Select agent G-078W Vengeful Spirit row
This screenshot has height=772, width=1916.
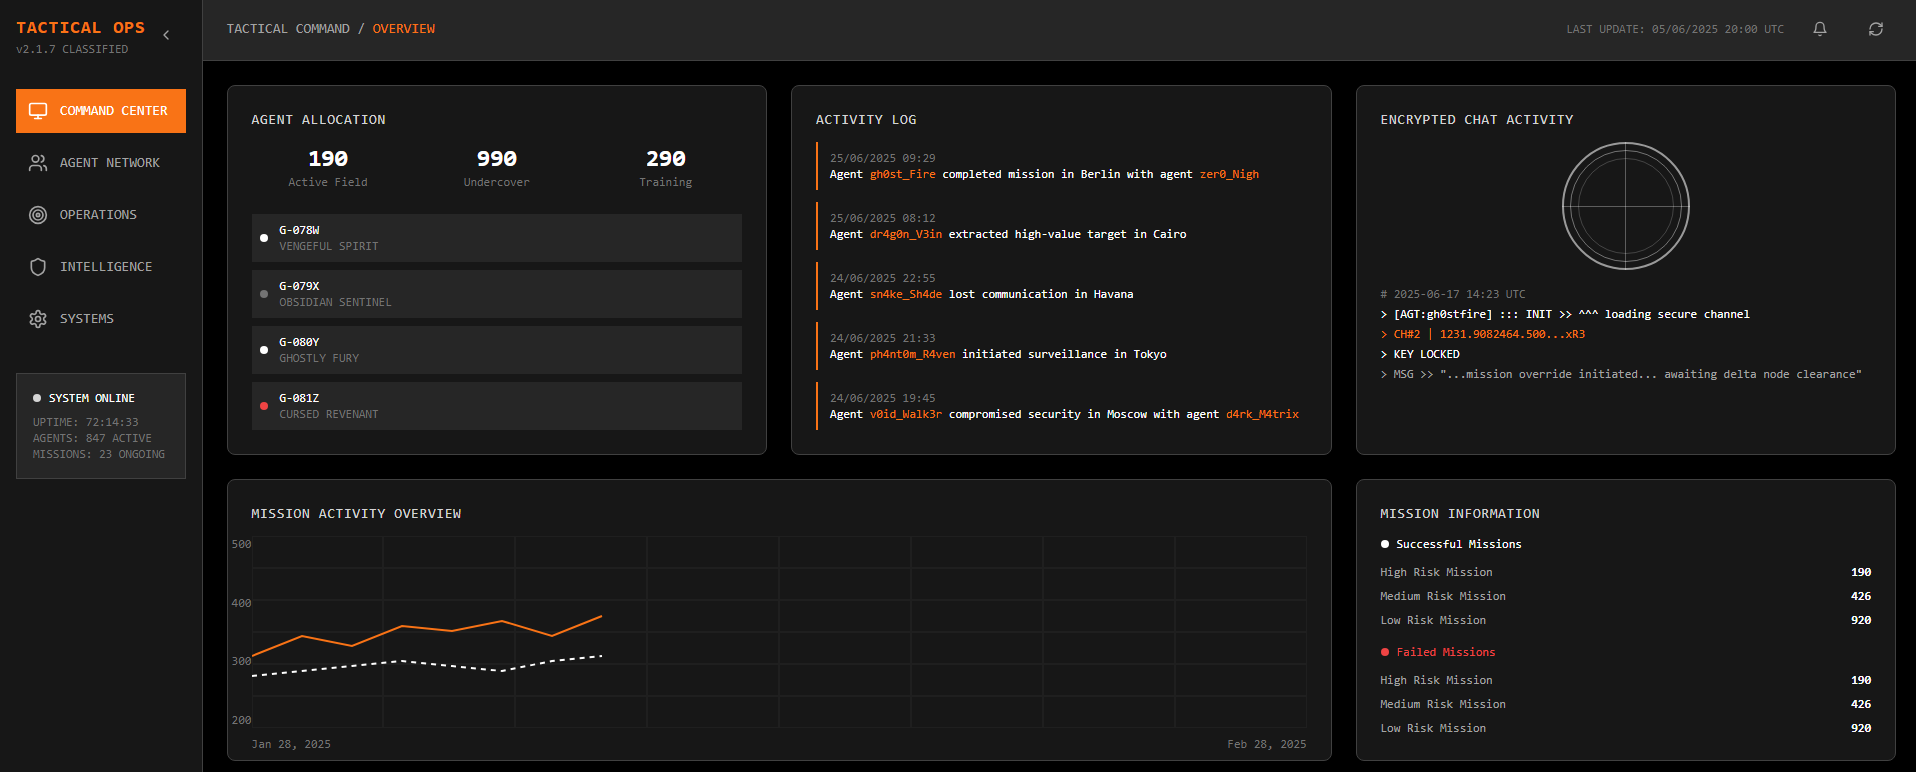pyautogui.click(x=496, y=238)
